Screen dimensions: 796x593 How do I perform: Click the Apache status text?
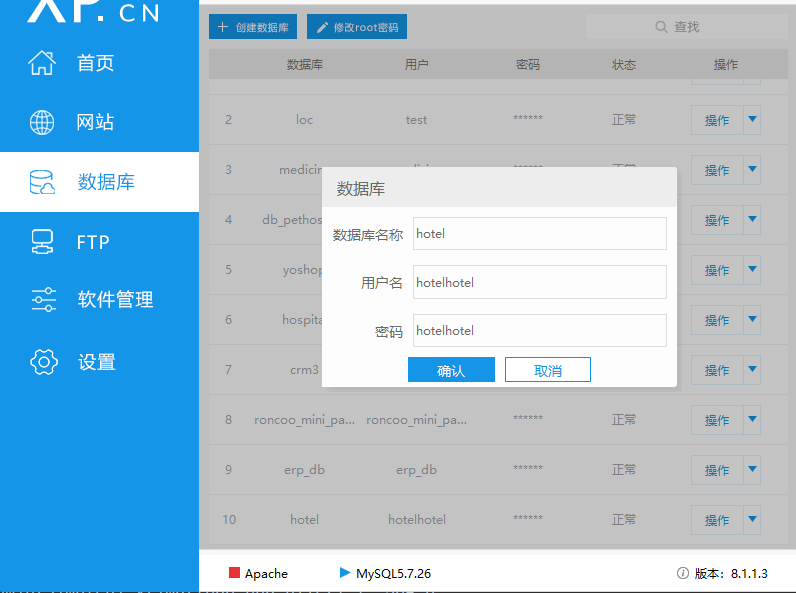tap(266, 574)
